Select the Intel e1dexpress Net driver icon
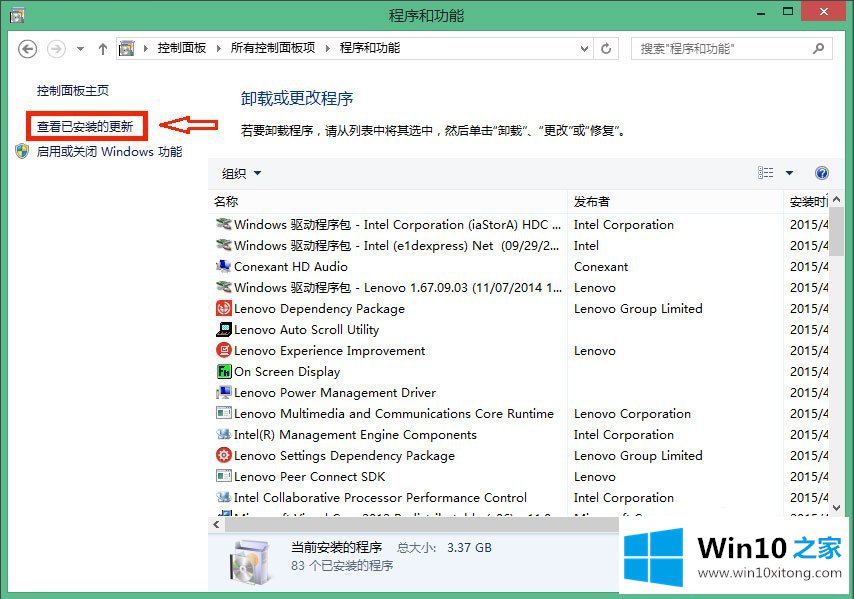 coord(223,245)
